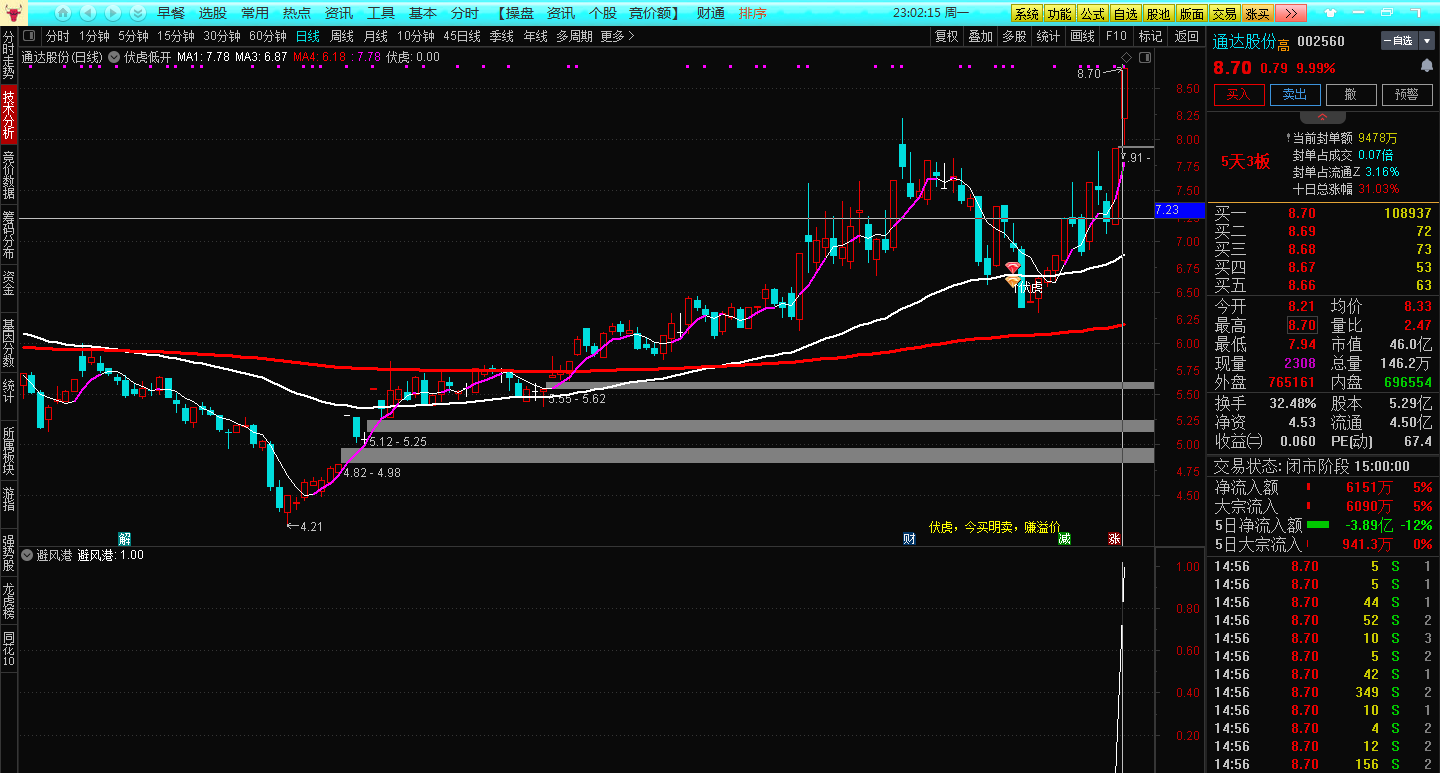Click the 预警 alert button
This screenshot has width=1440, height=773.
(x=1407, y=94)
